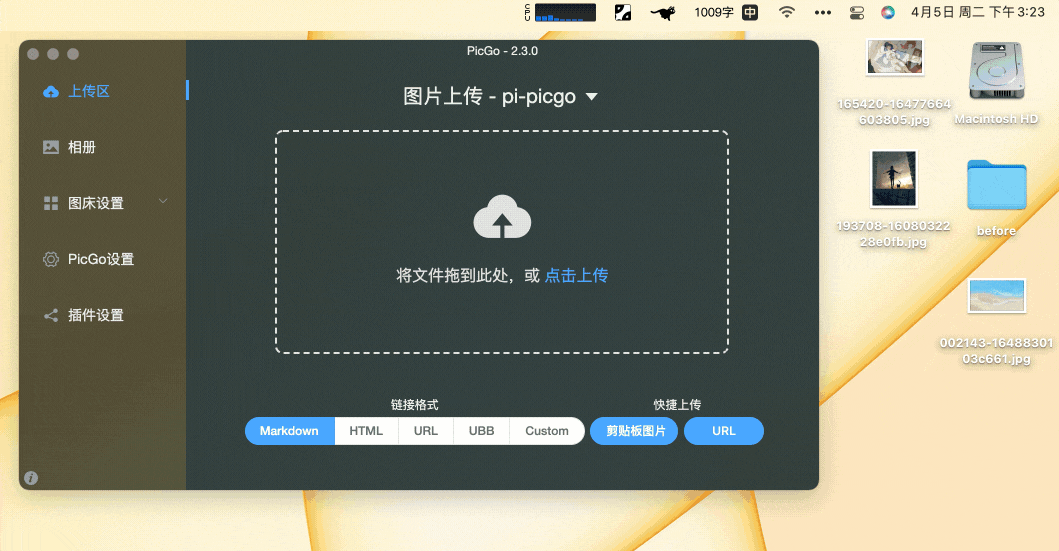Open the 上传区 upload area cloud icon

pyautogui.click(x=51, y=92)
